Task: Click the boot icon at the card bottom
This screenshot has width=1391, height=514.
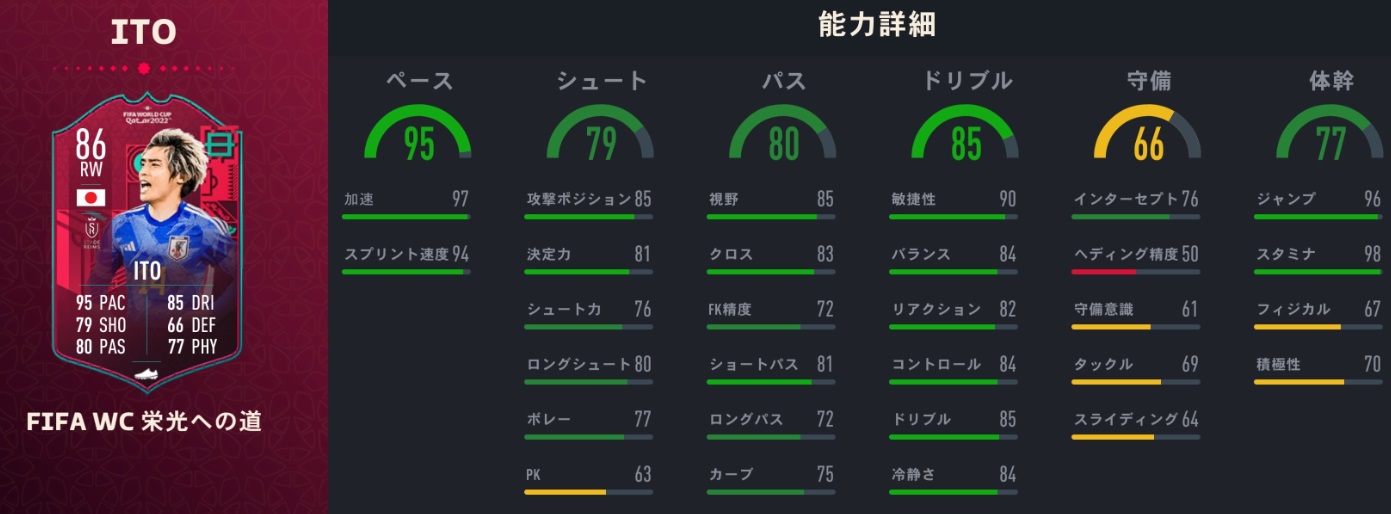Action: pyautogui.click(x=146, y=374)
